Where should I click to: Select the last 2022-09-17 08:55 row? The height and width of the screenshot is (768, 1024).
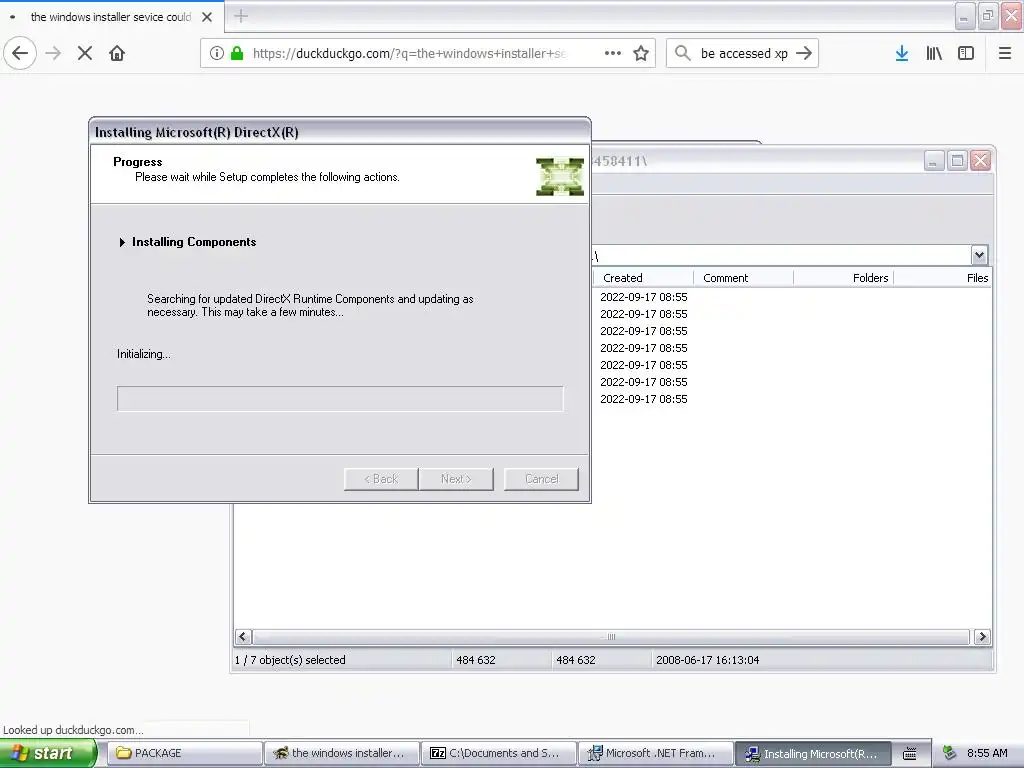(643, 399)
